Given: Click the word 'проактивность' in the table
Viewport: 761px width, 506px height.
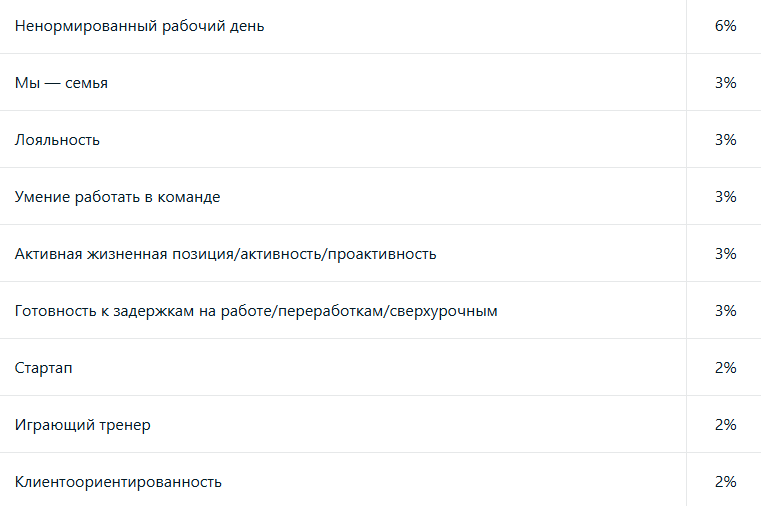Looking at the screenshot, I should [382, 254].
